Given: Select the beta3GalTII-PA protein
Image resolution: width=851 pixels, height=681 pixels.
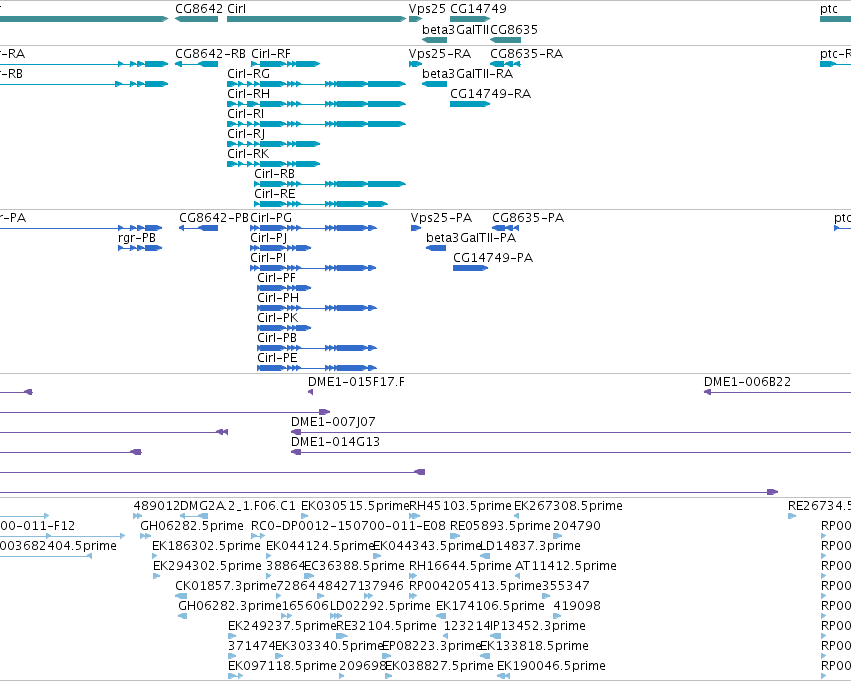Looking at the screenshot, I should click(436, 248).
